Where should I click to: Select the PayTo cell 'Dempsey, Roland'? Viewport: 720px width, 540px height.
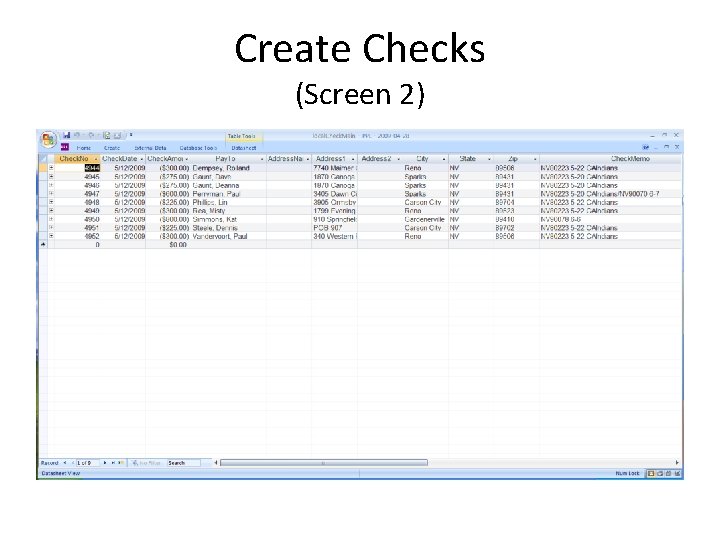tap(228, 168)
